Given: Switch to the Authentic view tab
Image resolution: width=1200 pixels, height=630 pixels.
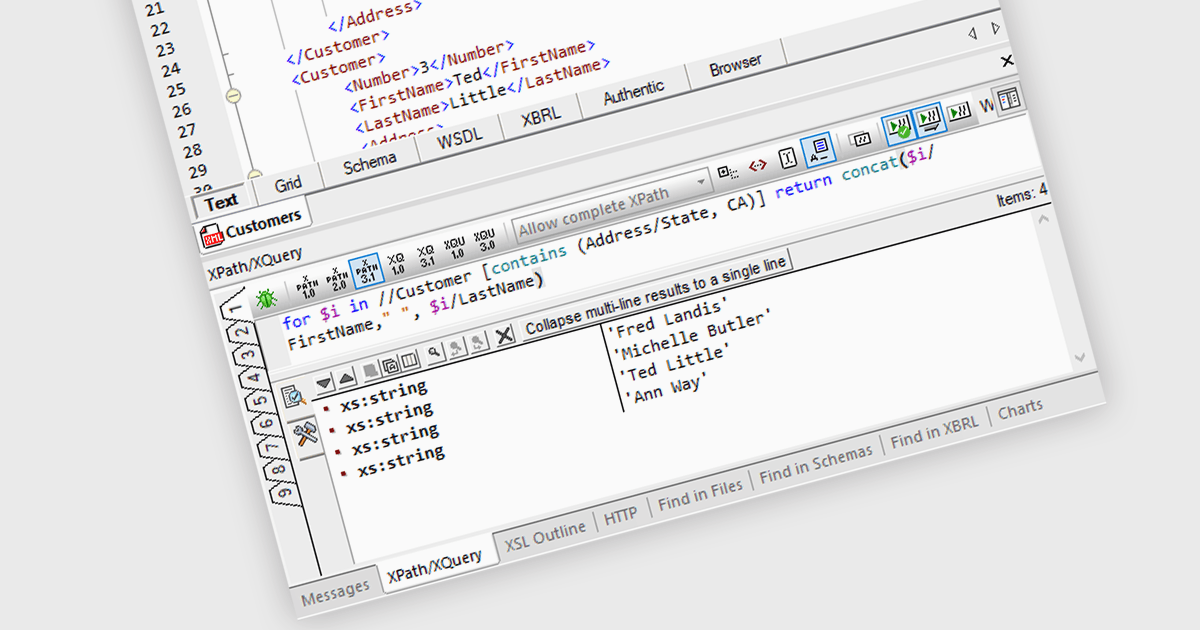Looking at the screenshot, I should coord(634,91).
